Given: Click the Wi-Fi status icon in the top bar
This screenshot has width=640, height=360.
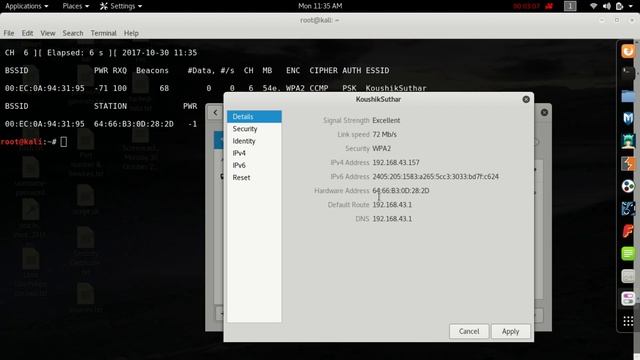Looking at the screenshot, I should 593,6.
